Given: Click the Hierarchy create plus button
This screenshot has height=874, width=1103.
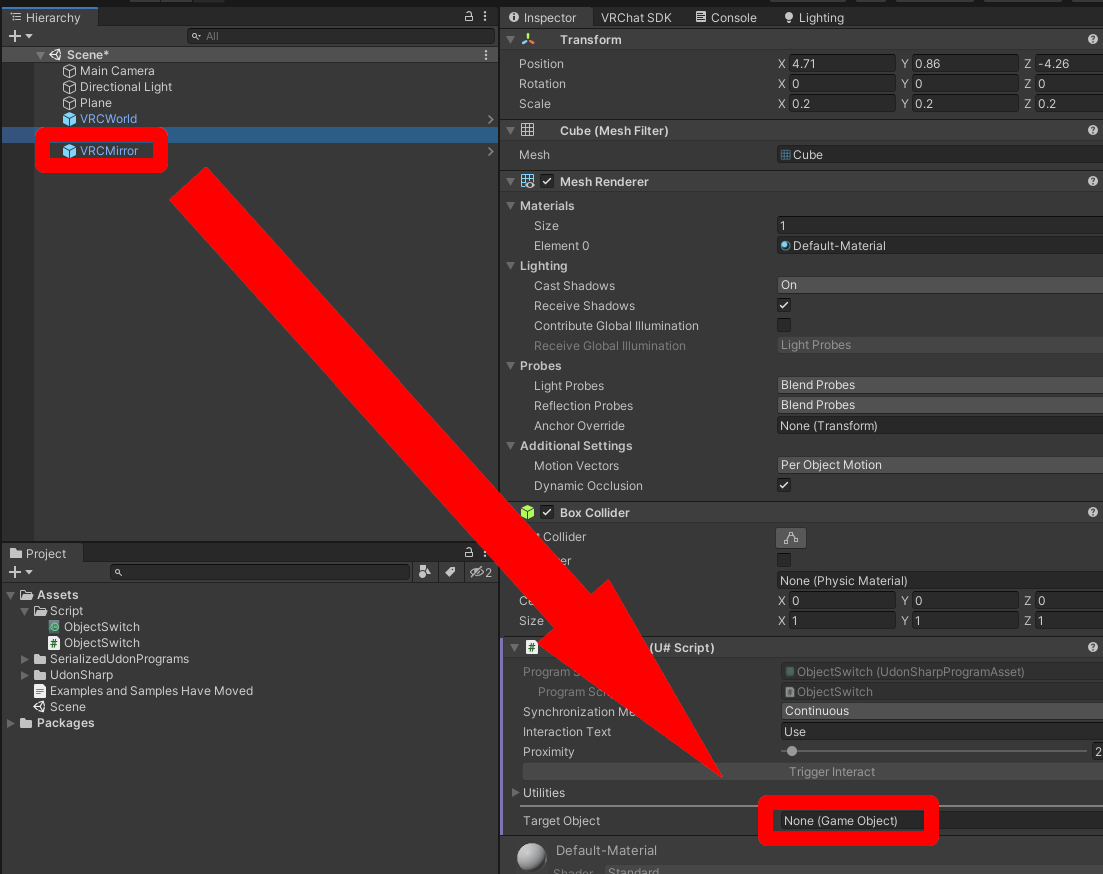Looking at the screenshot, I should (15, 36).
